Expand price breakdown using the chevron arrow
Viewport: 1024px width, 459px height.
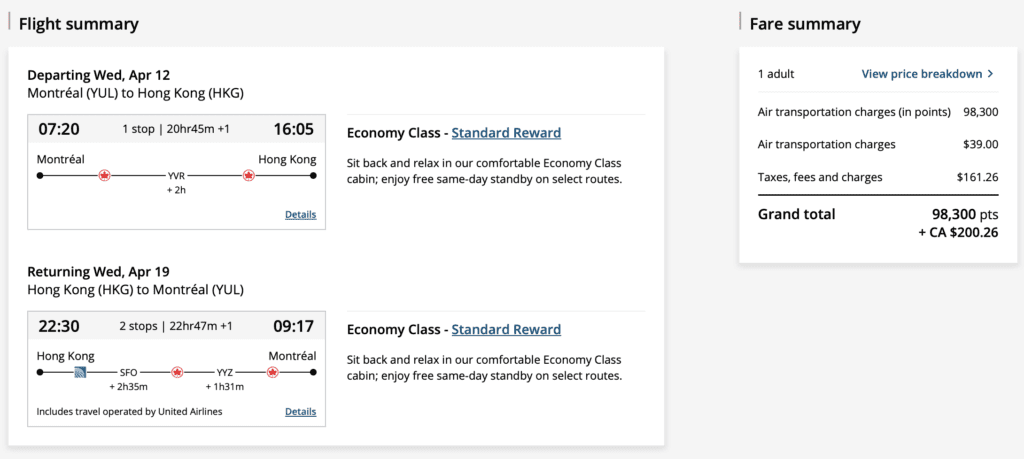pos(991,74)
